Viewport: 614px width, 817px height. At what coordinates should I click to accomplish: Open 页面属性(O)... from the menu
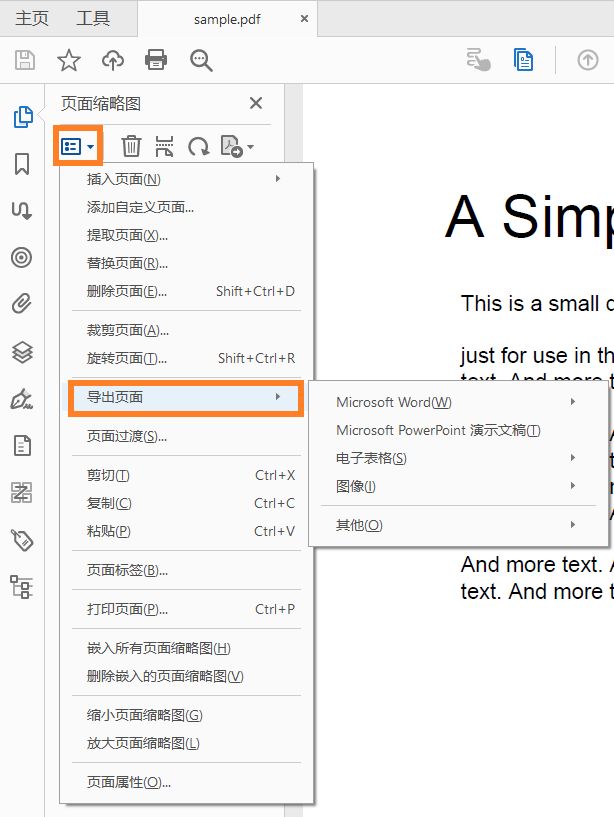coord(186,783)
